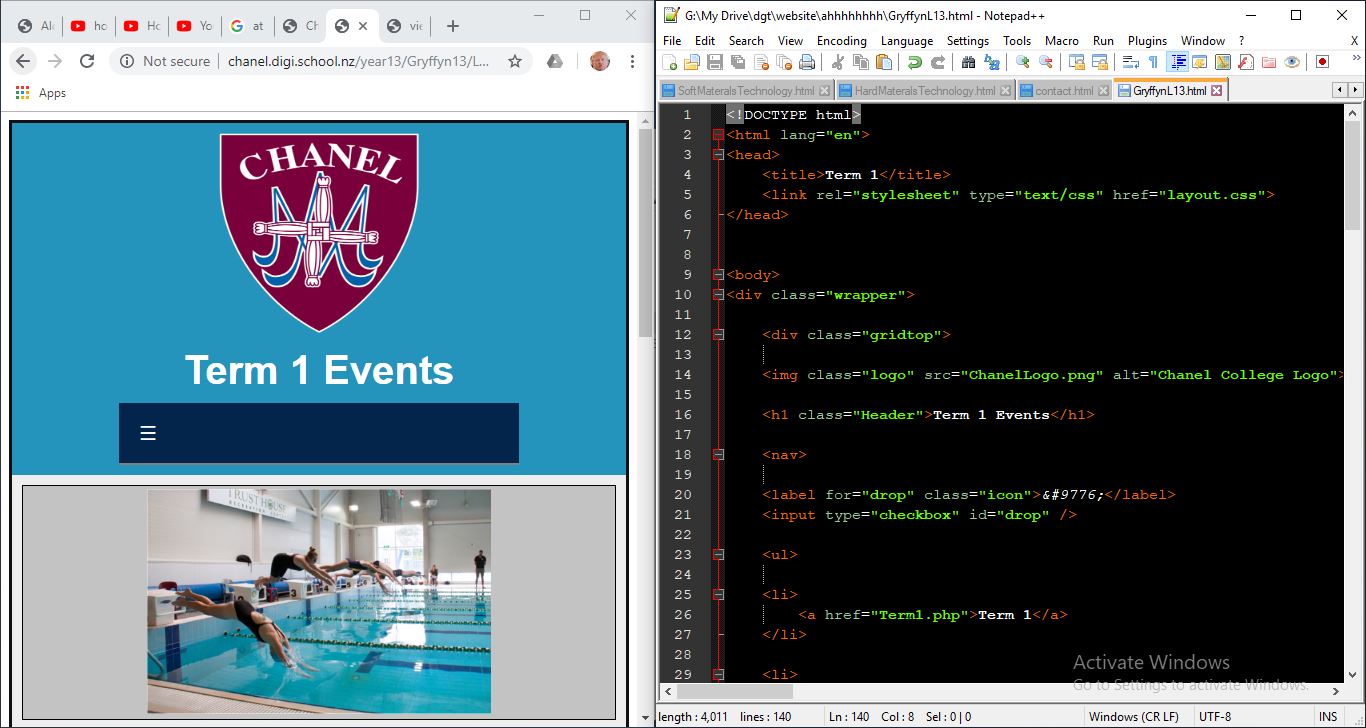Click the Zoom In magnifier icon

(1022, 62)
